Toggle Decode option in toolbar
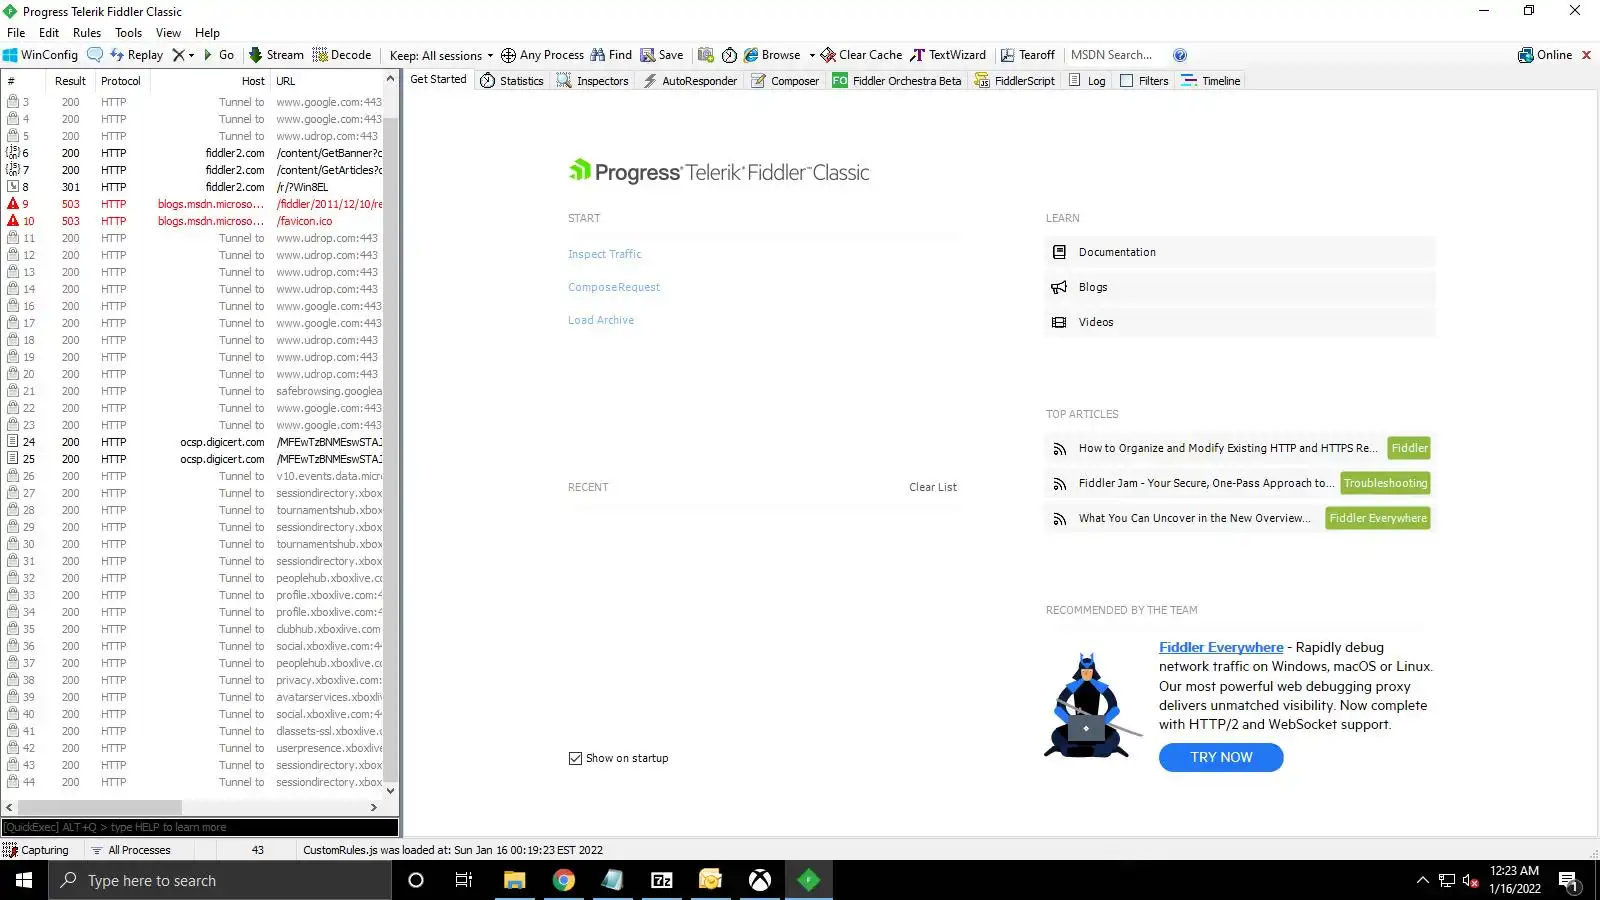Image resolution: width=1600 pixels, height=900 pixels. tap(342, 55)
